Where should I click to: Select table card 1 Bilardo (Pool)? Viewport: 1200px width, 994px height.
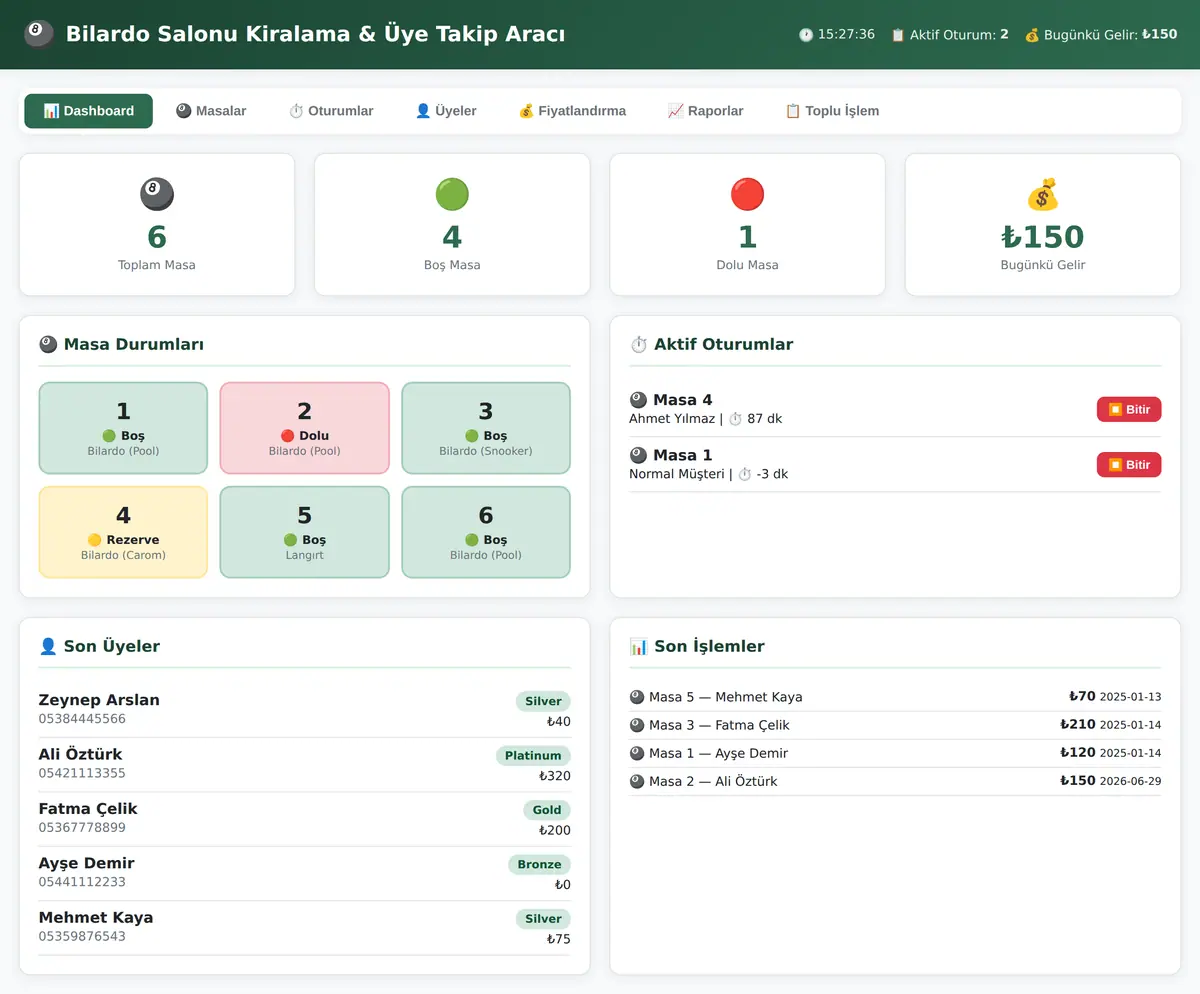point(123,428)
